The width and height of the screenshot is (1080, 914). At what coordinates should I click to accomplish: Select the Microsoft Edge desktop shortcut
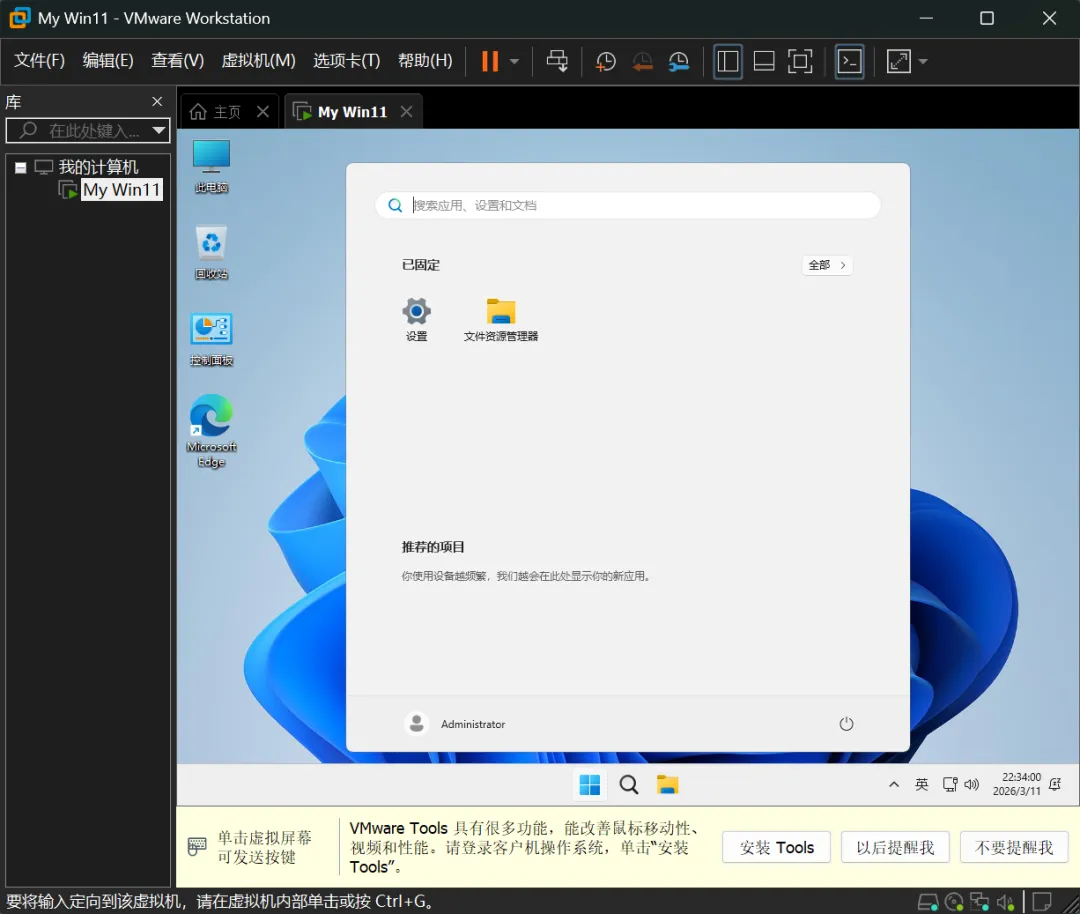pos(211,430)
